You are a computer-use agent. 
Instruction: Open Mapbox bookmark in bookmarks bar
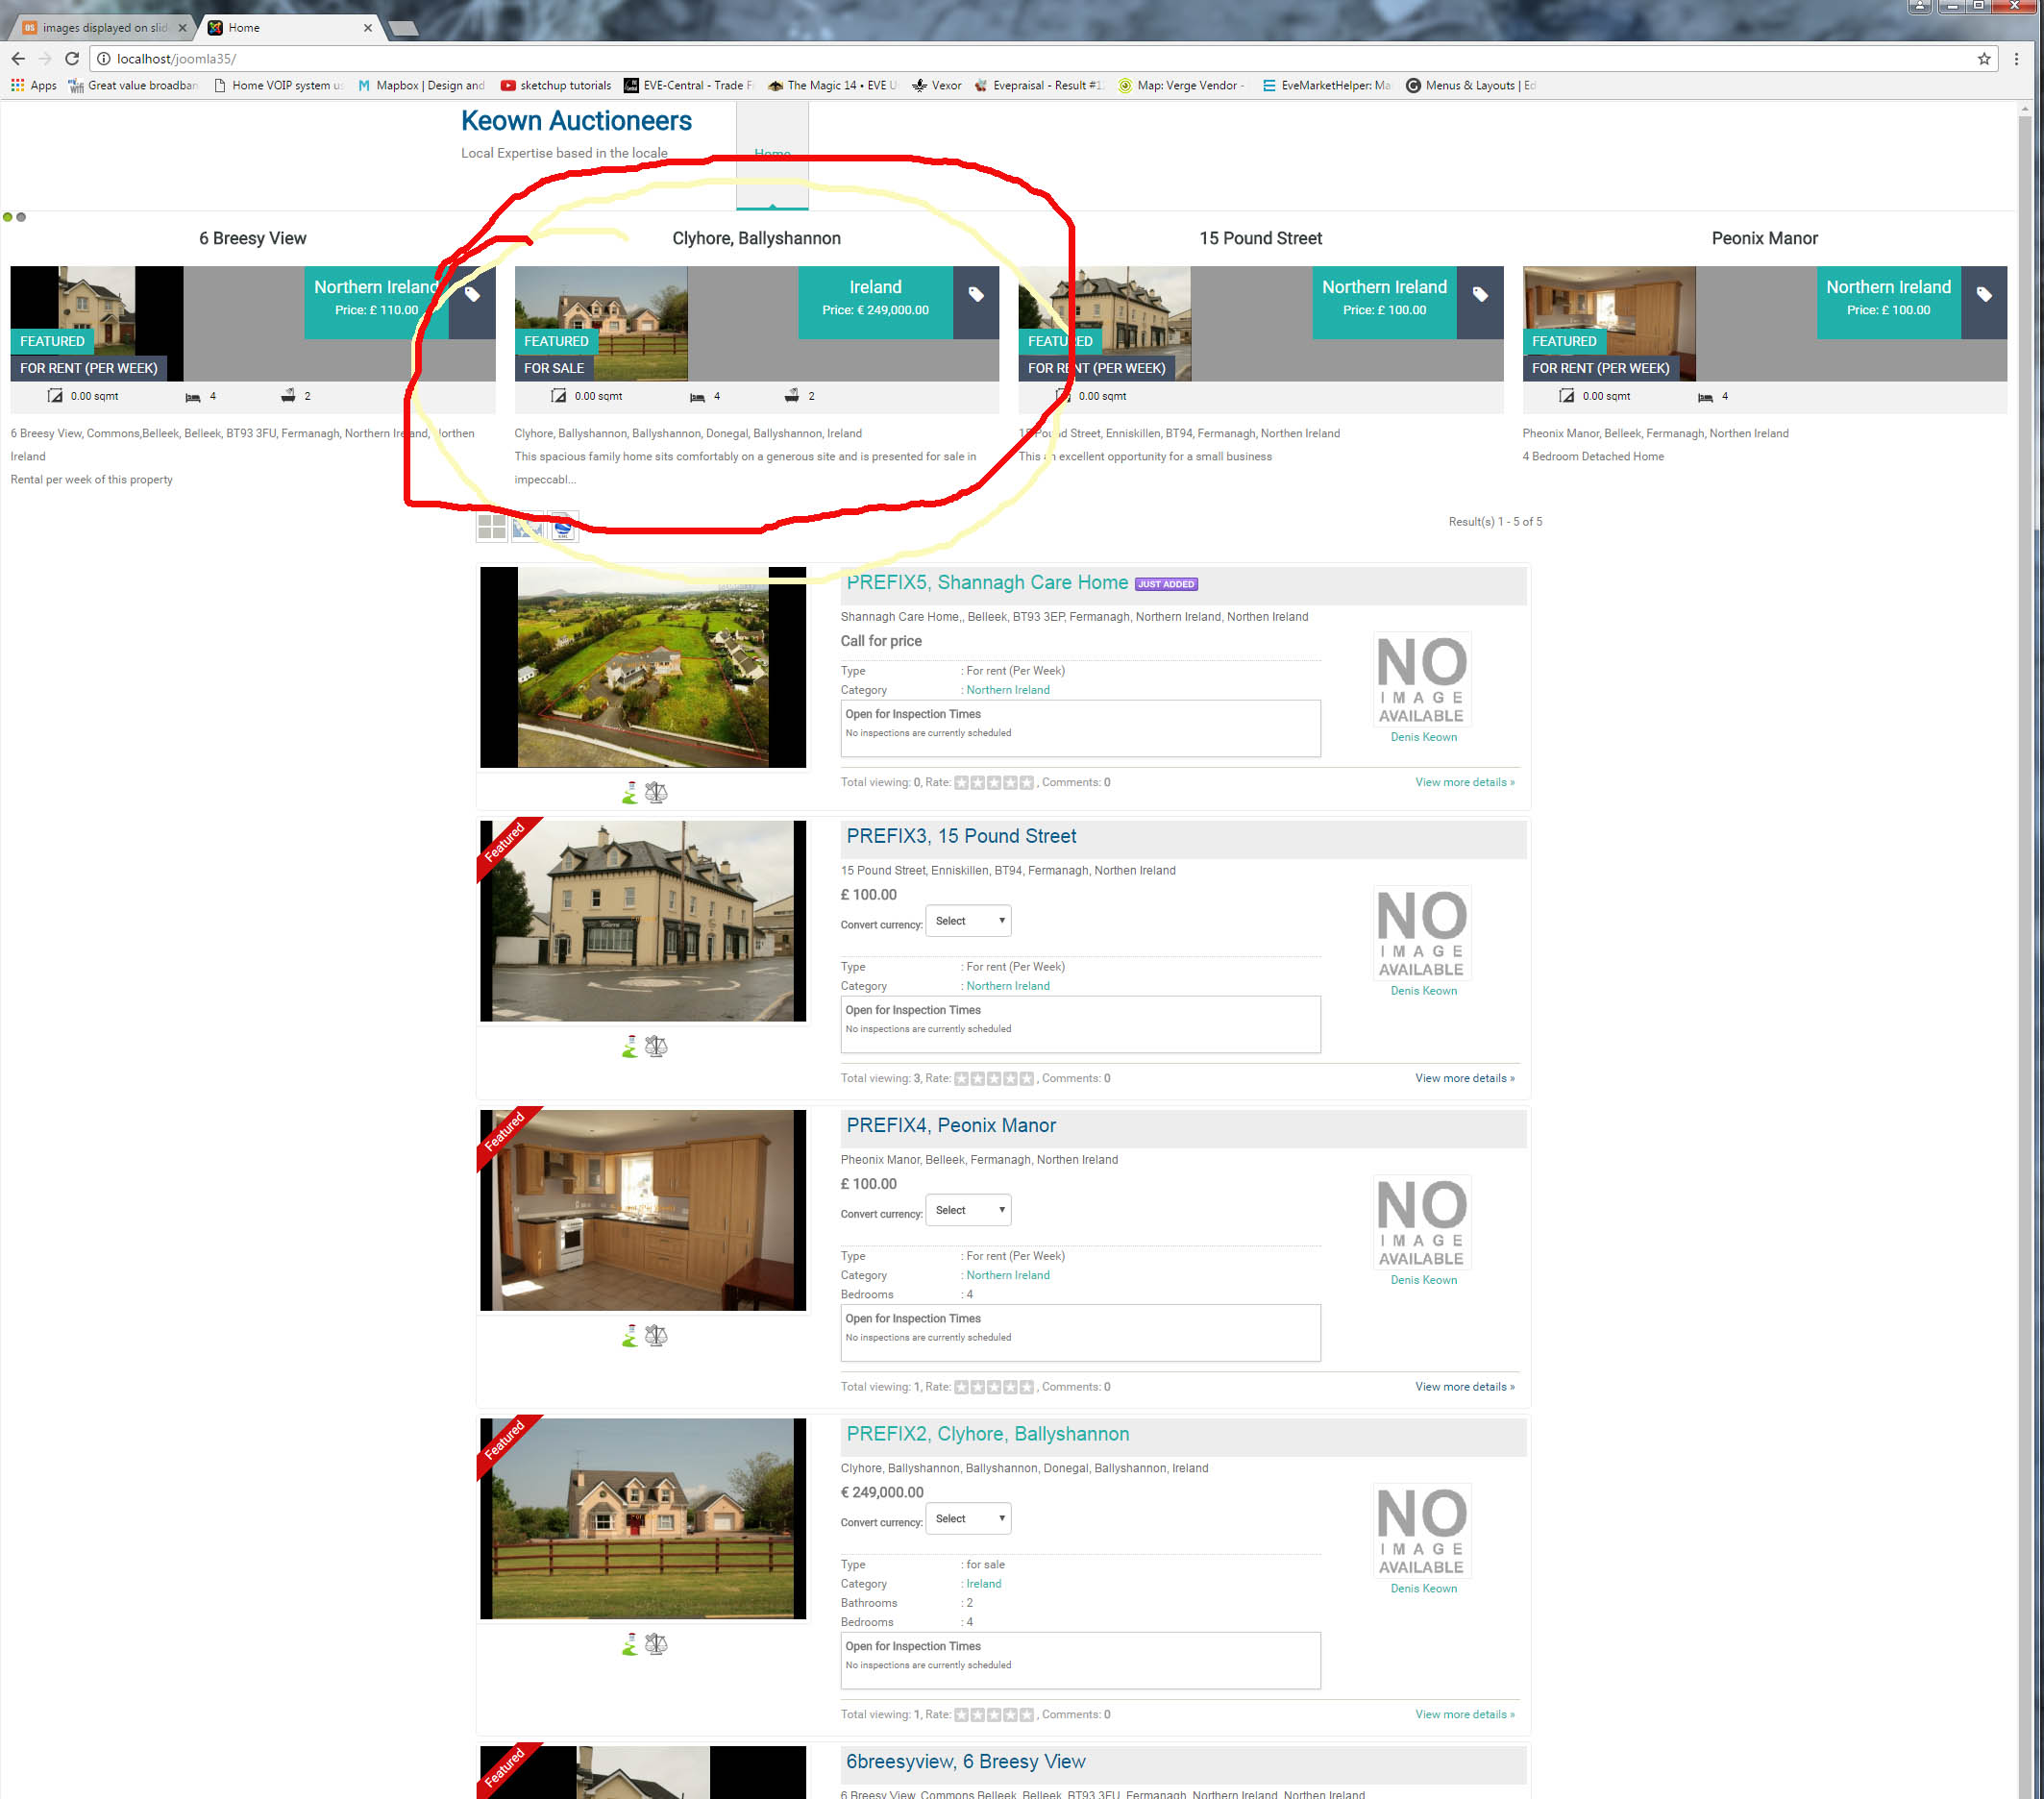point(421,86)
